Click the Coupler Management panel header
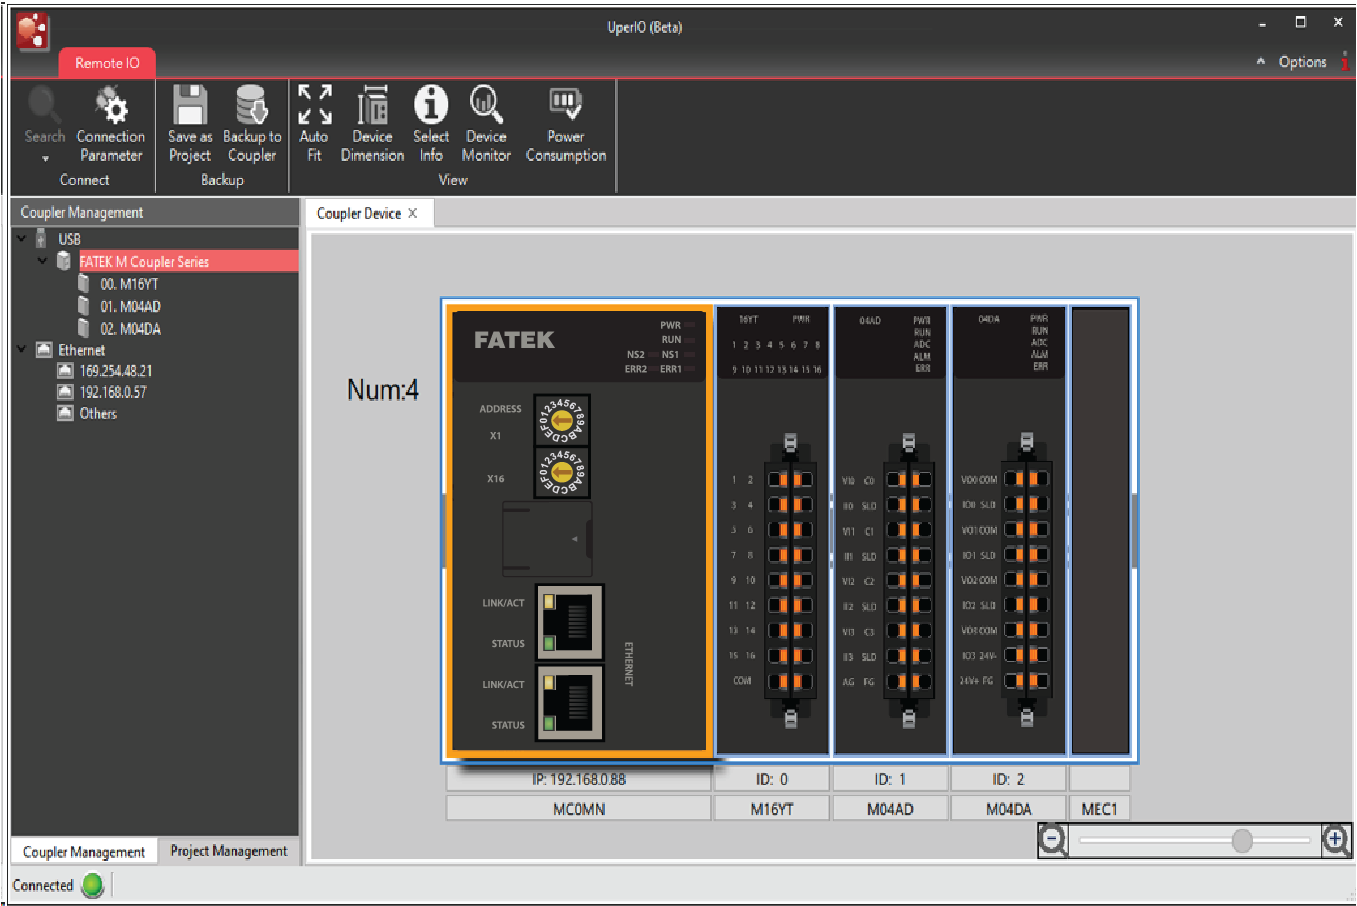Screen dimensions: 1357x906 pyautogui.click(x=155, y=212)
